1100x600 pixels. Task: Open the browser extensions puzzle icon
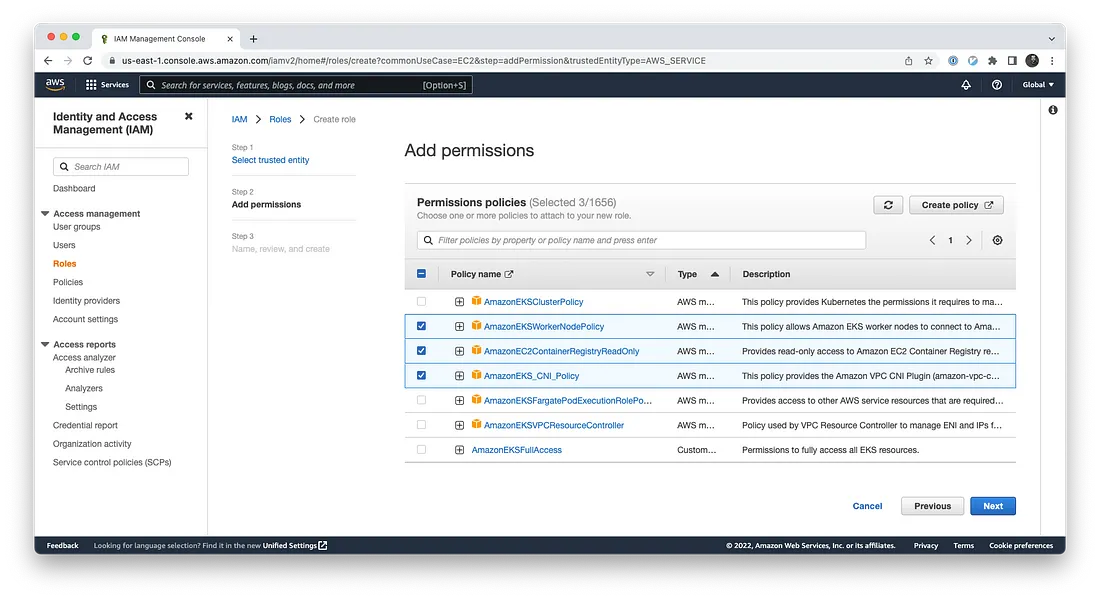pyautogui.click(x=993, y=61)
